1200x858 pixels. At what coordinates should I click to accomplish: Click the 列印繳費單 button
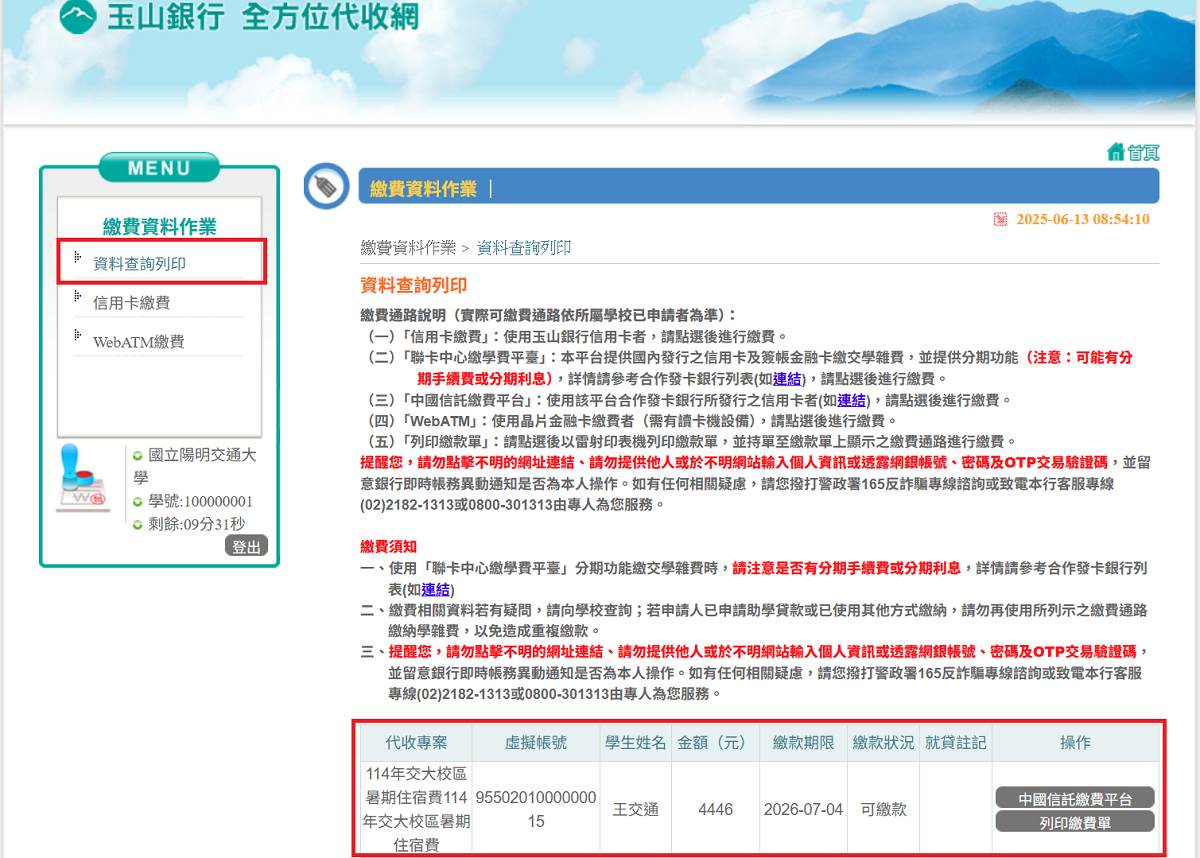coord(1074,822)
